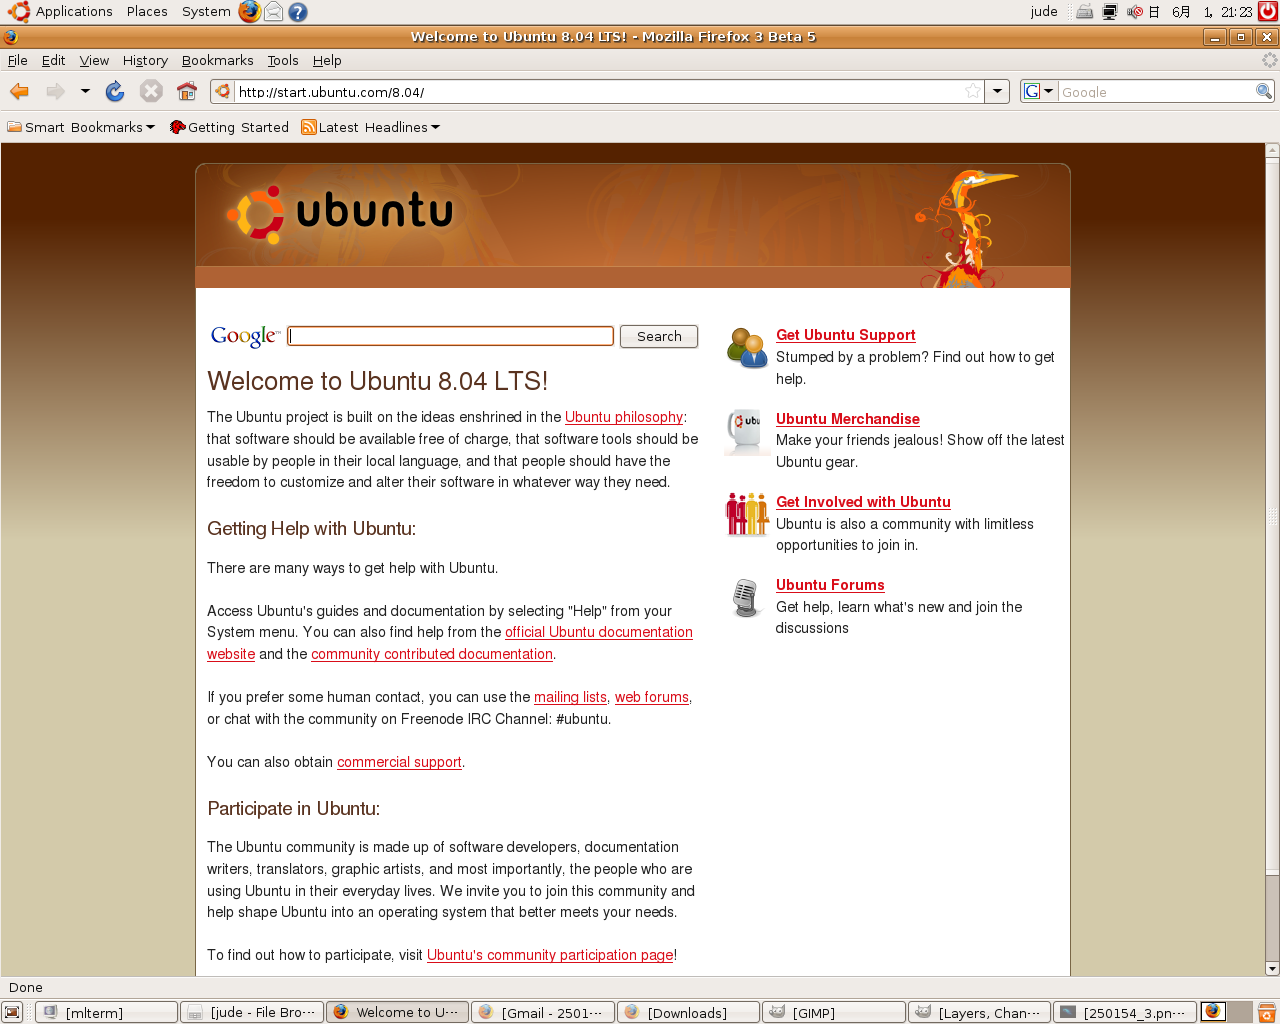Viewport: 1280px width, 1024px height.
Task: Expand Latest Headlines feed
Action: [370, 127]
